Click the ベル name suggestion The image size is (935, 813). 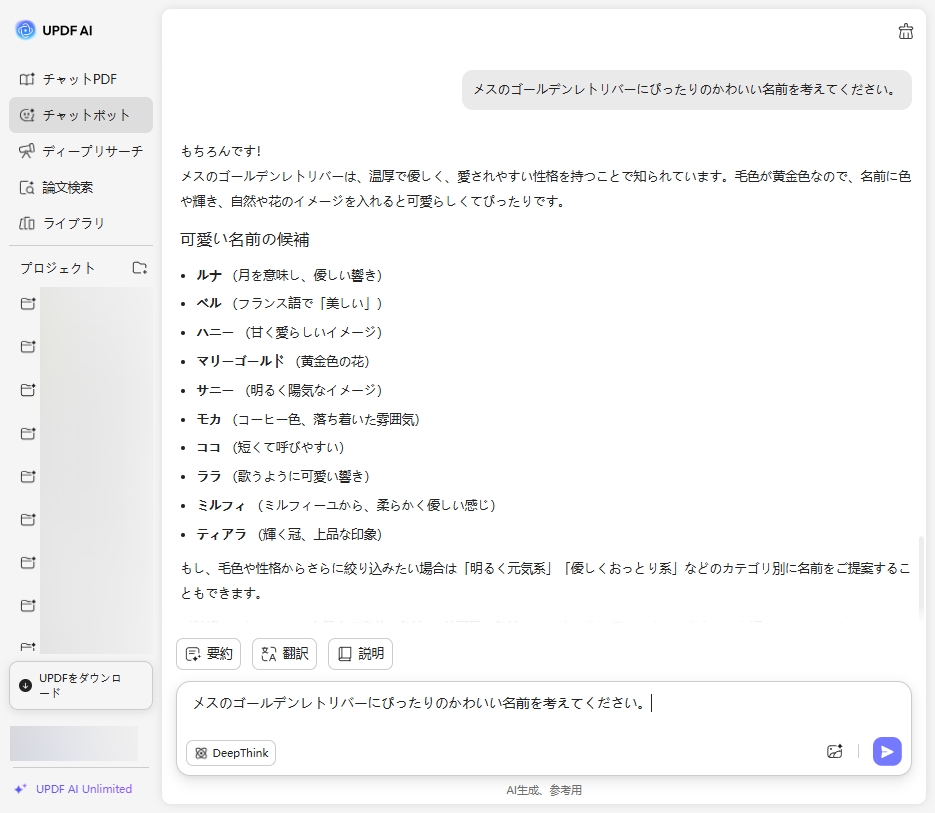pyautogui.click(x=209, y=303)
